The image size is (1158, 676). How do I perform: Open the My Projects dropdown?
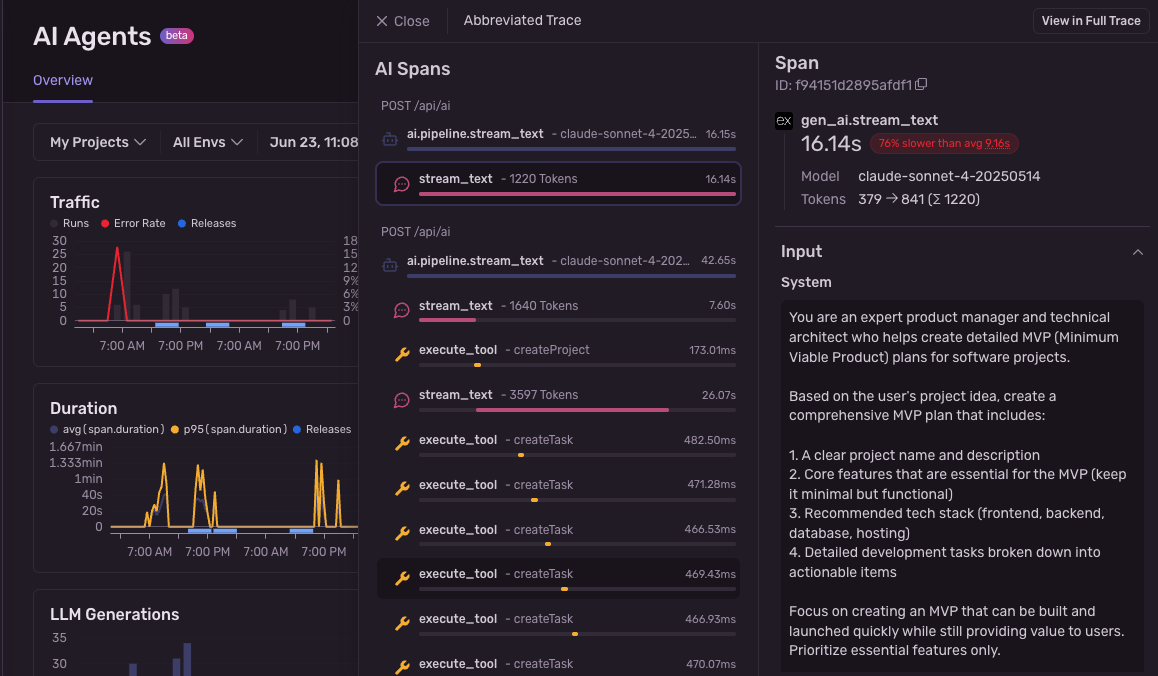click(x=96, y=142)
